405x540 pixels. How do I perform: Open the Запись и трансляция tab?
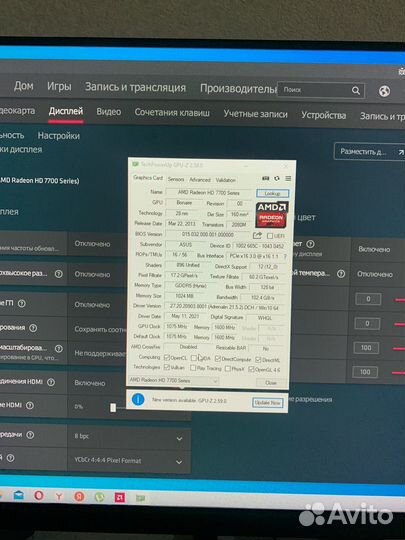click(135, 87)
